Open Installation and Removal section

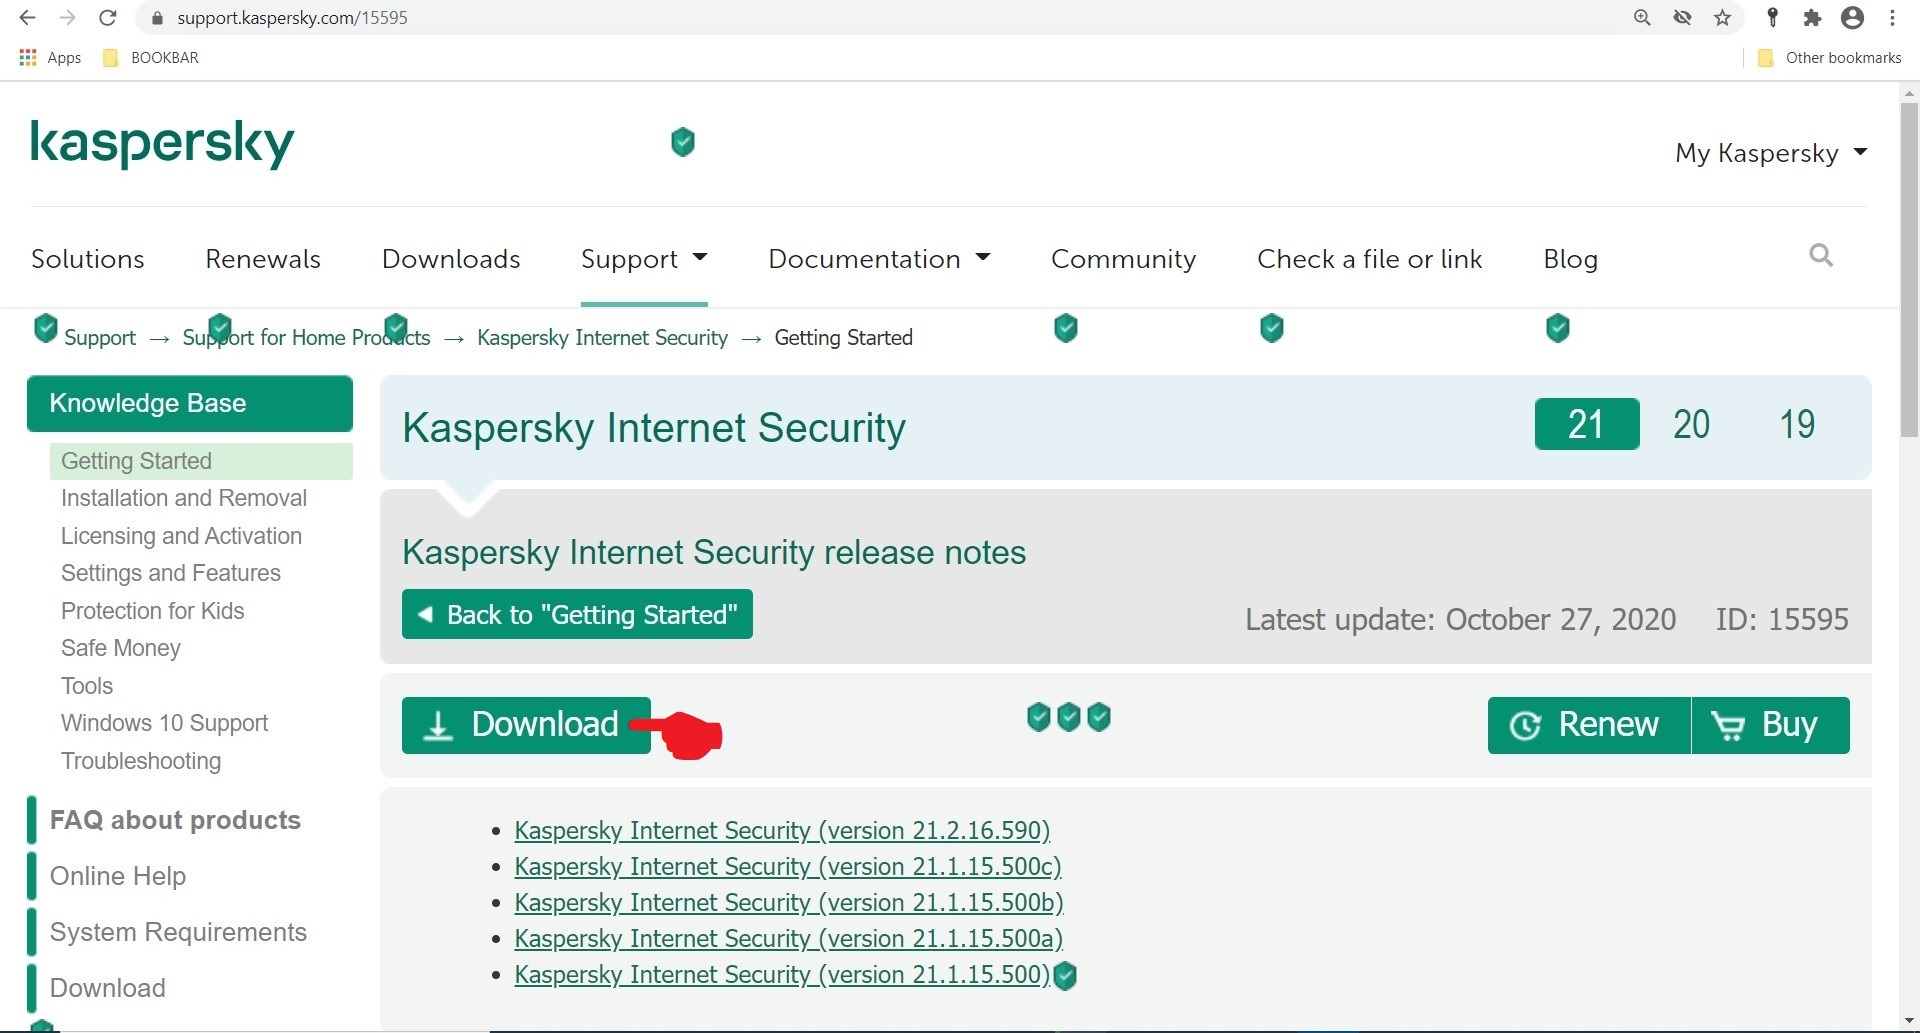(184, 498)
